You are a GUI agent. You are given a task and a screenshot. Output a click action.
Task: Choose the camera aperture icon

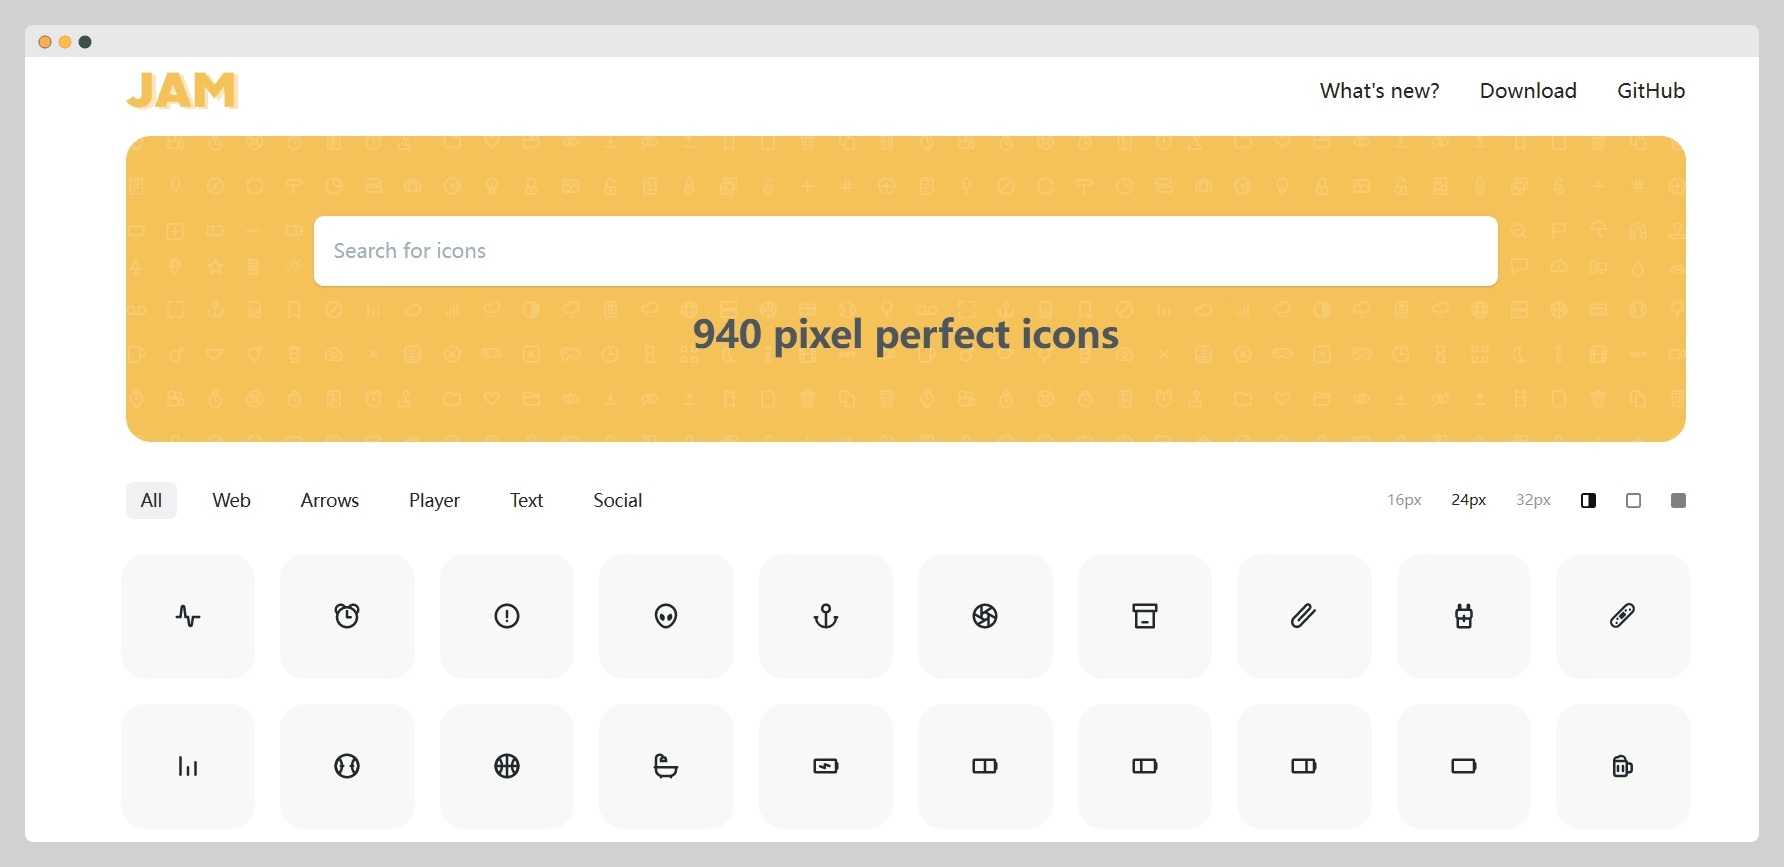(985, 616)
